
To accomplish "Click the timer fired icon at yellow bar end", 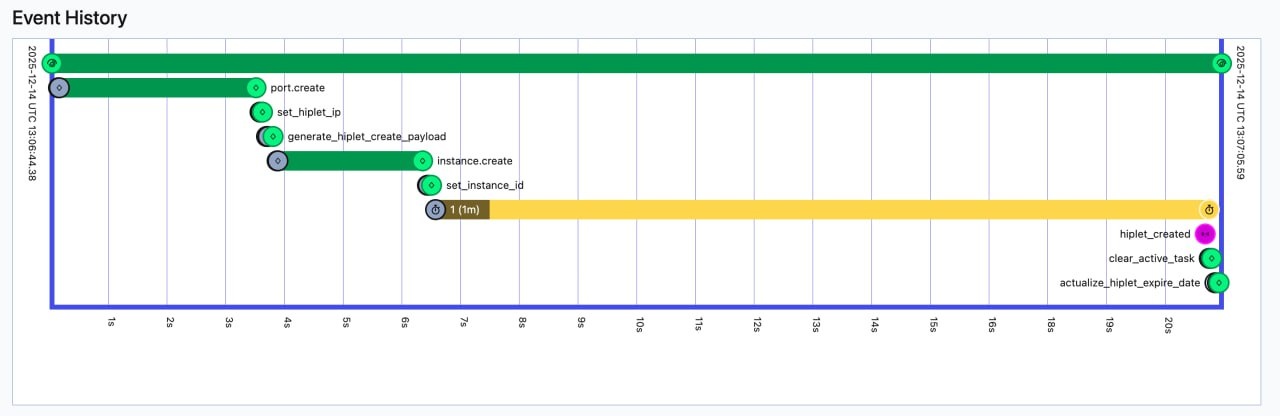I will 1209,210.
